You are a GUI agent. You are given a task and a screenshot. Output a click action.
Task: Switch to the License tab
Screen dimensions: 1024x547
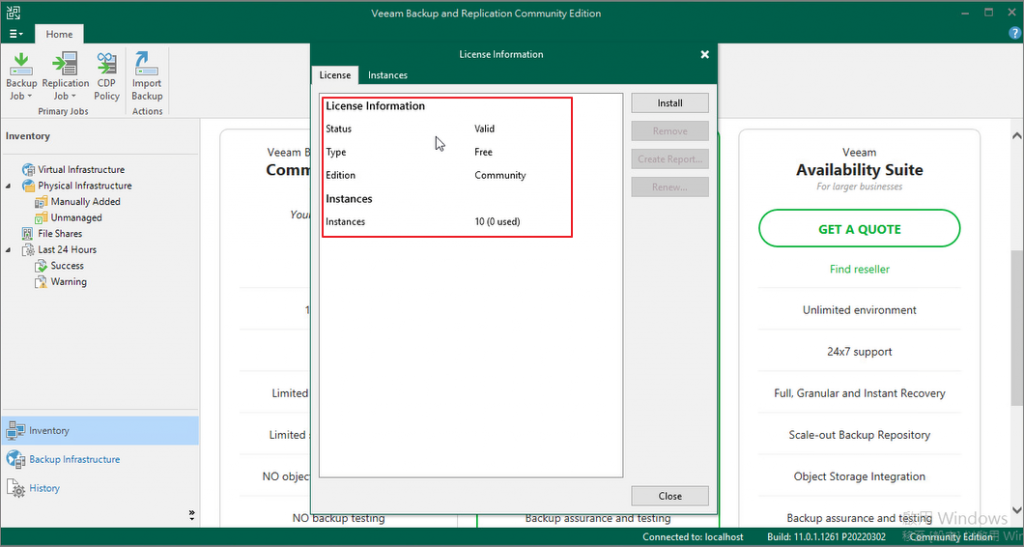(335, 75)
